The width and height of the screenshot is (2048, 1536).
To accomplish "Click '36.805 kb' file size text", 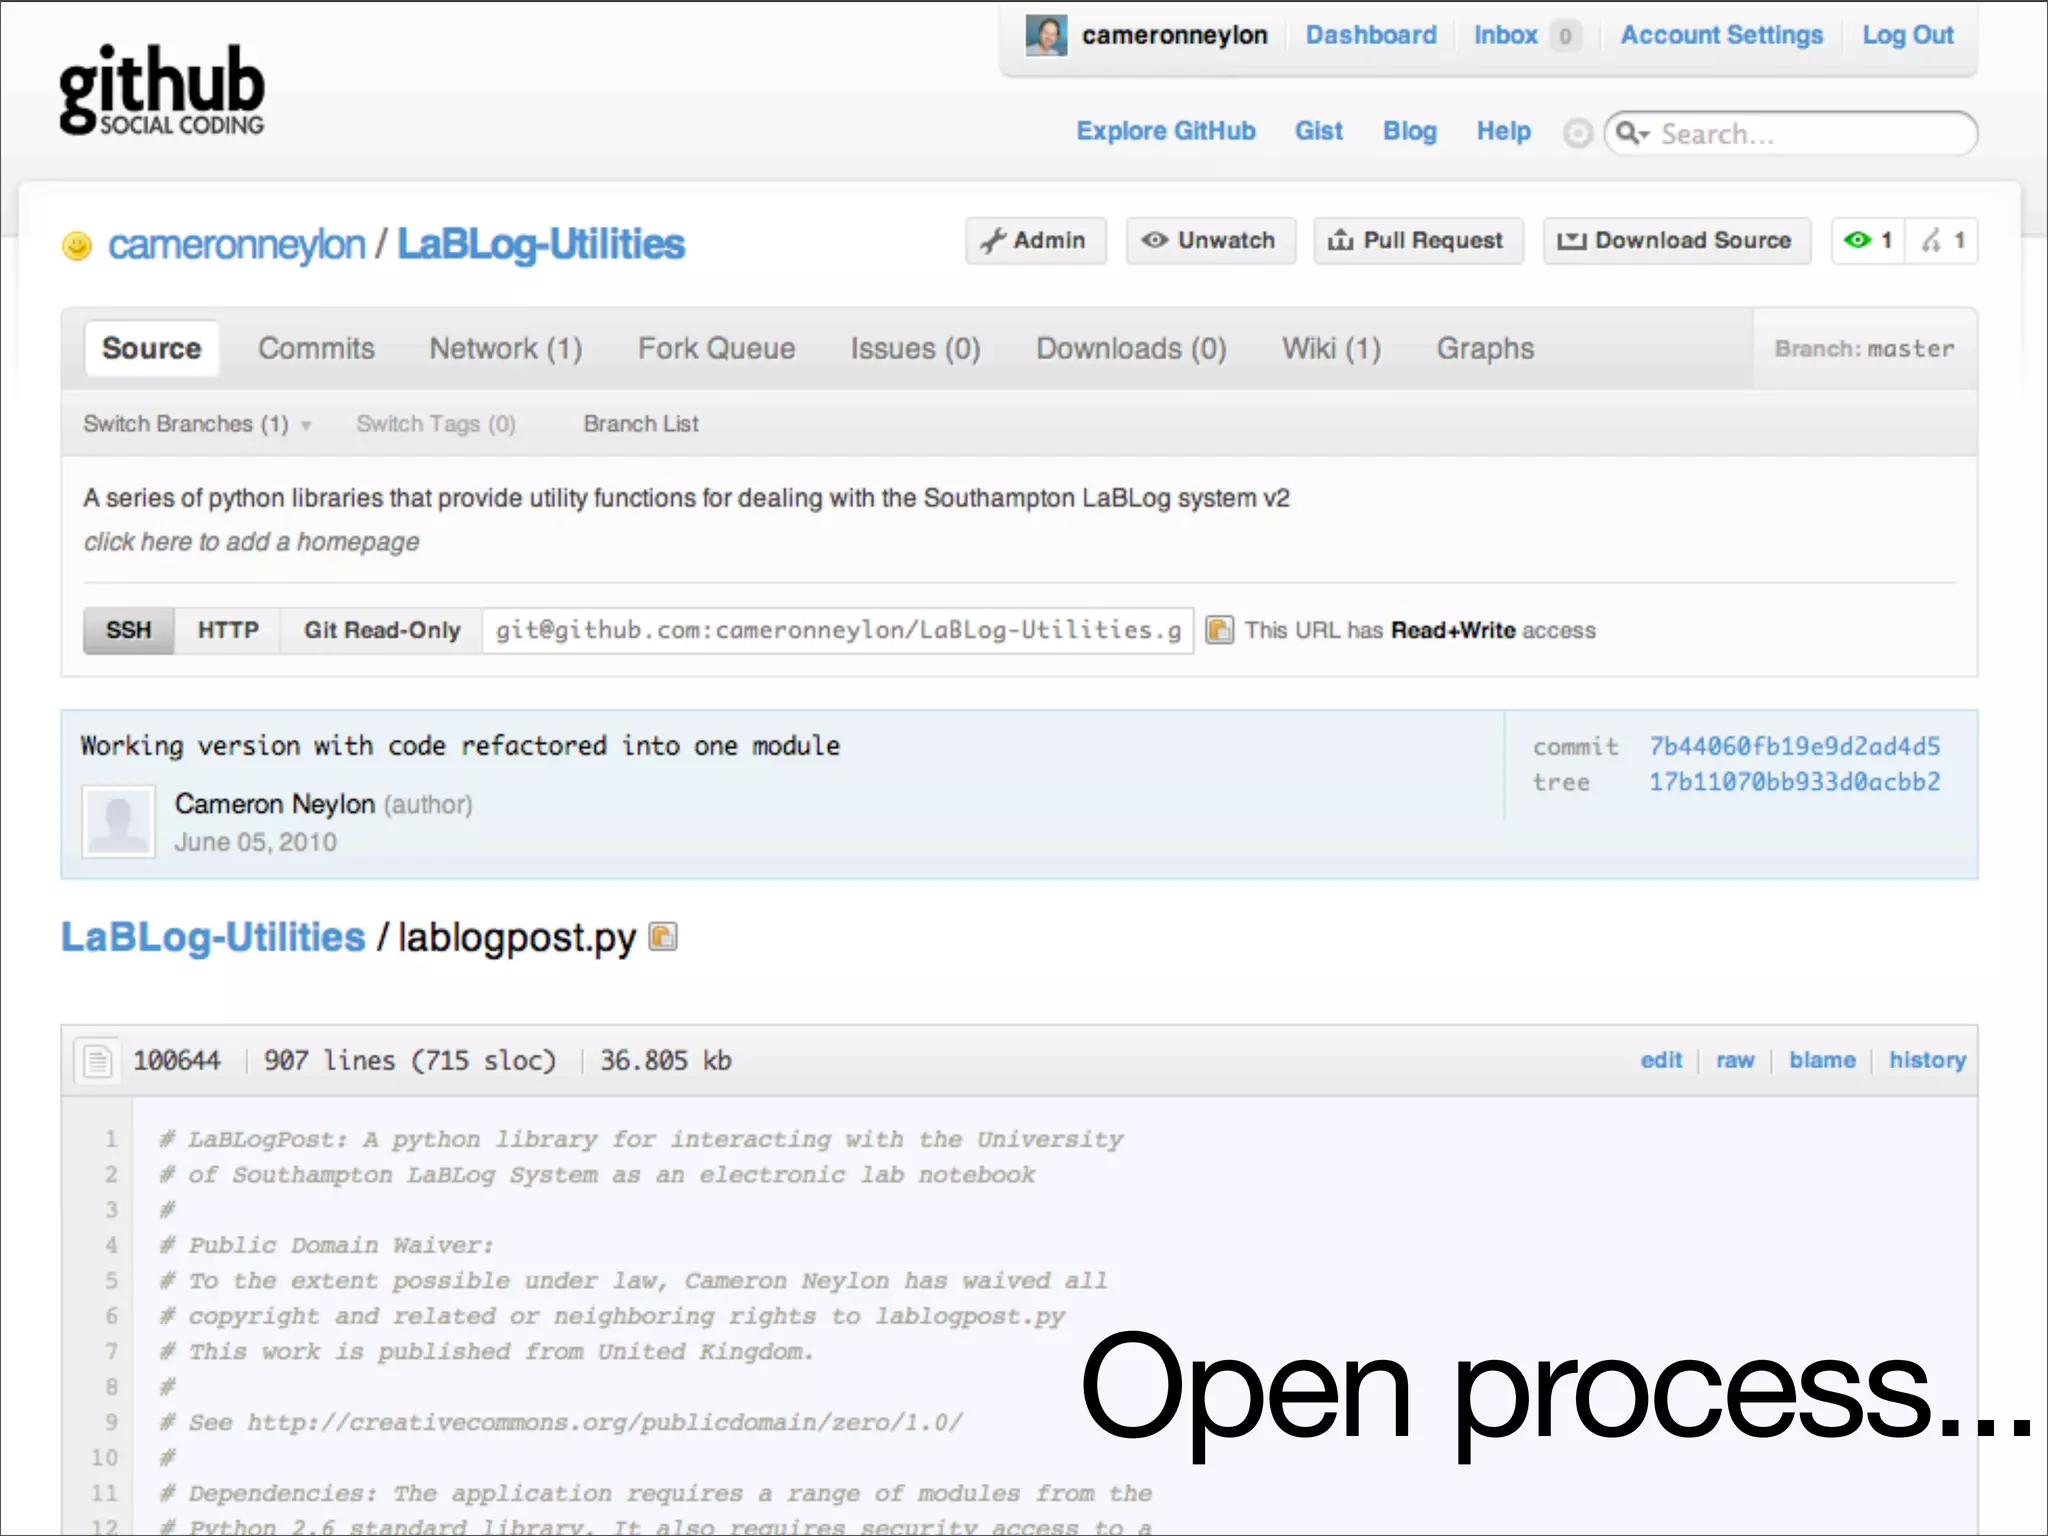I will point(666,1060).
